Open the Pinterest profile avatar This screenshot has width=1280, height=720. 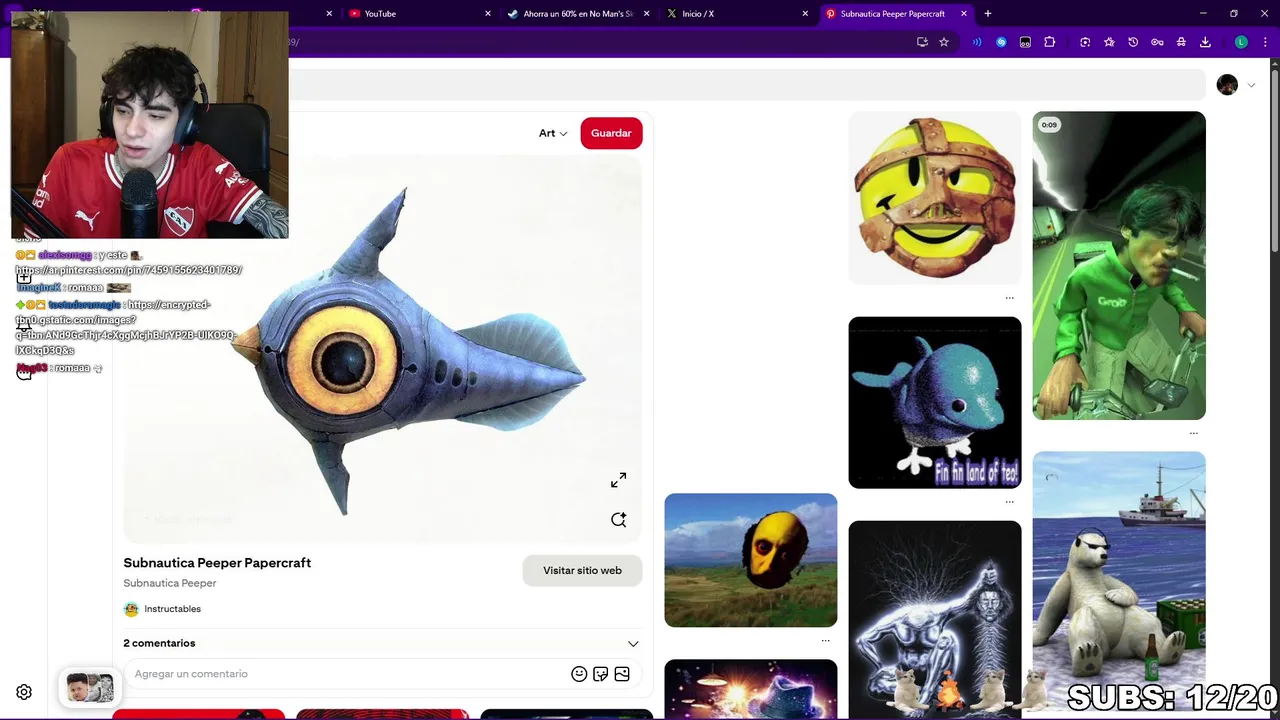coord(1227,85)
